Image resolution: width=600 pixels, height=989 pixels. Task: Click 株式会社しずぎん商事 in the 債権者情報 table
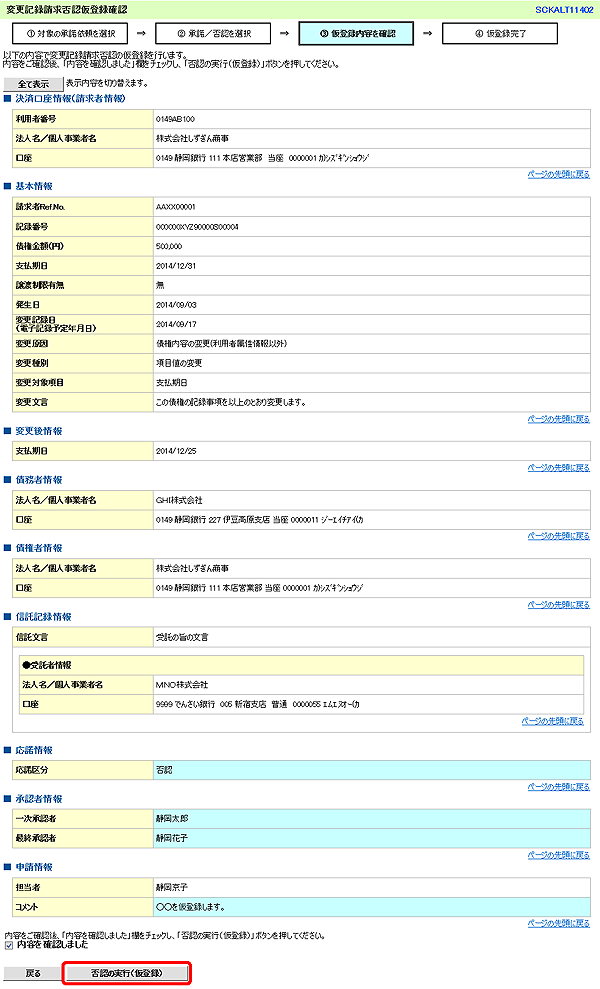coord(192,568)
